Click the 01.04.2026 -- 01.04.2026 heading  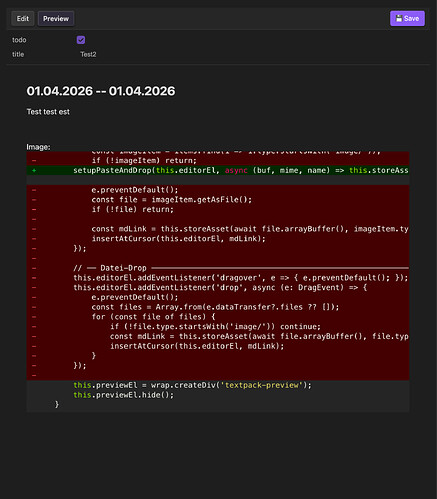click(101, 91)
